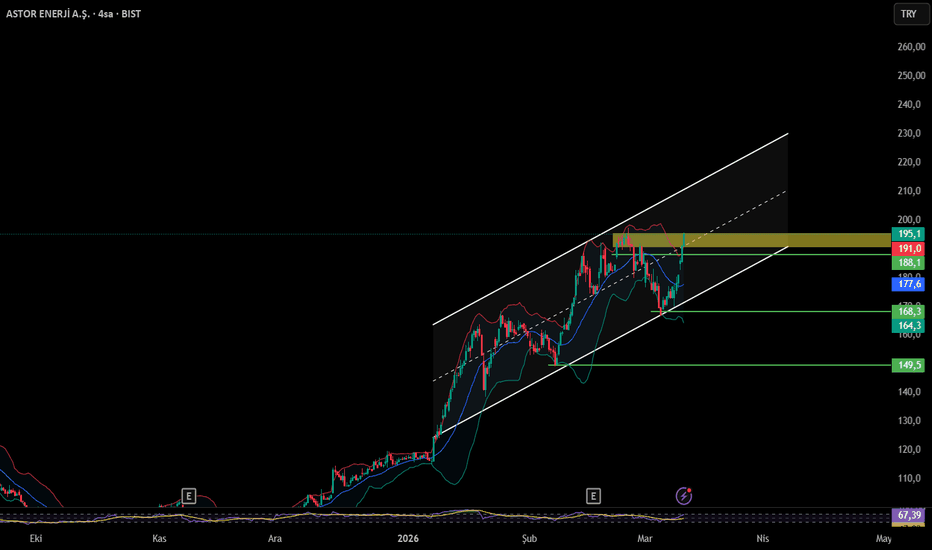Image resolution: width=932 pixels, height=550 pixels.
Task: Click the Kas month label on time axis
Action: (x=159, y=538)
